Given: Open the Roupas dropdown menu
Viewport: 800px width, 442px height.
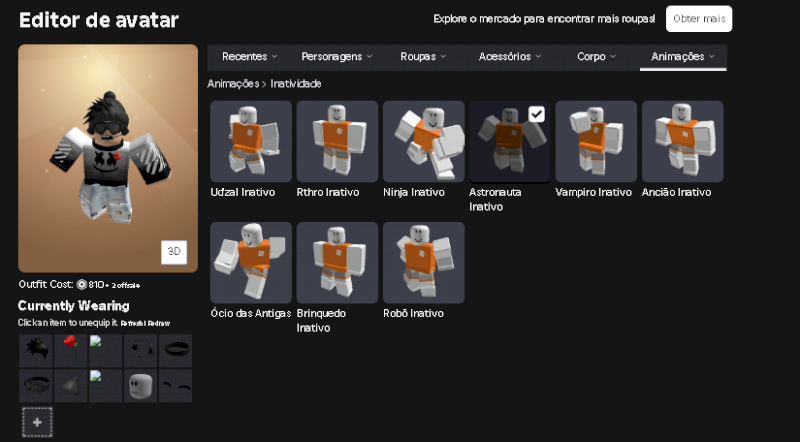Looking at the screenshot, I should pyautogui.click(x=423, y=57).
